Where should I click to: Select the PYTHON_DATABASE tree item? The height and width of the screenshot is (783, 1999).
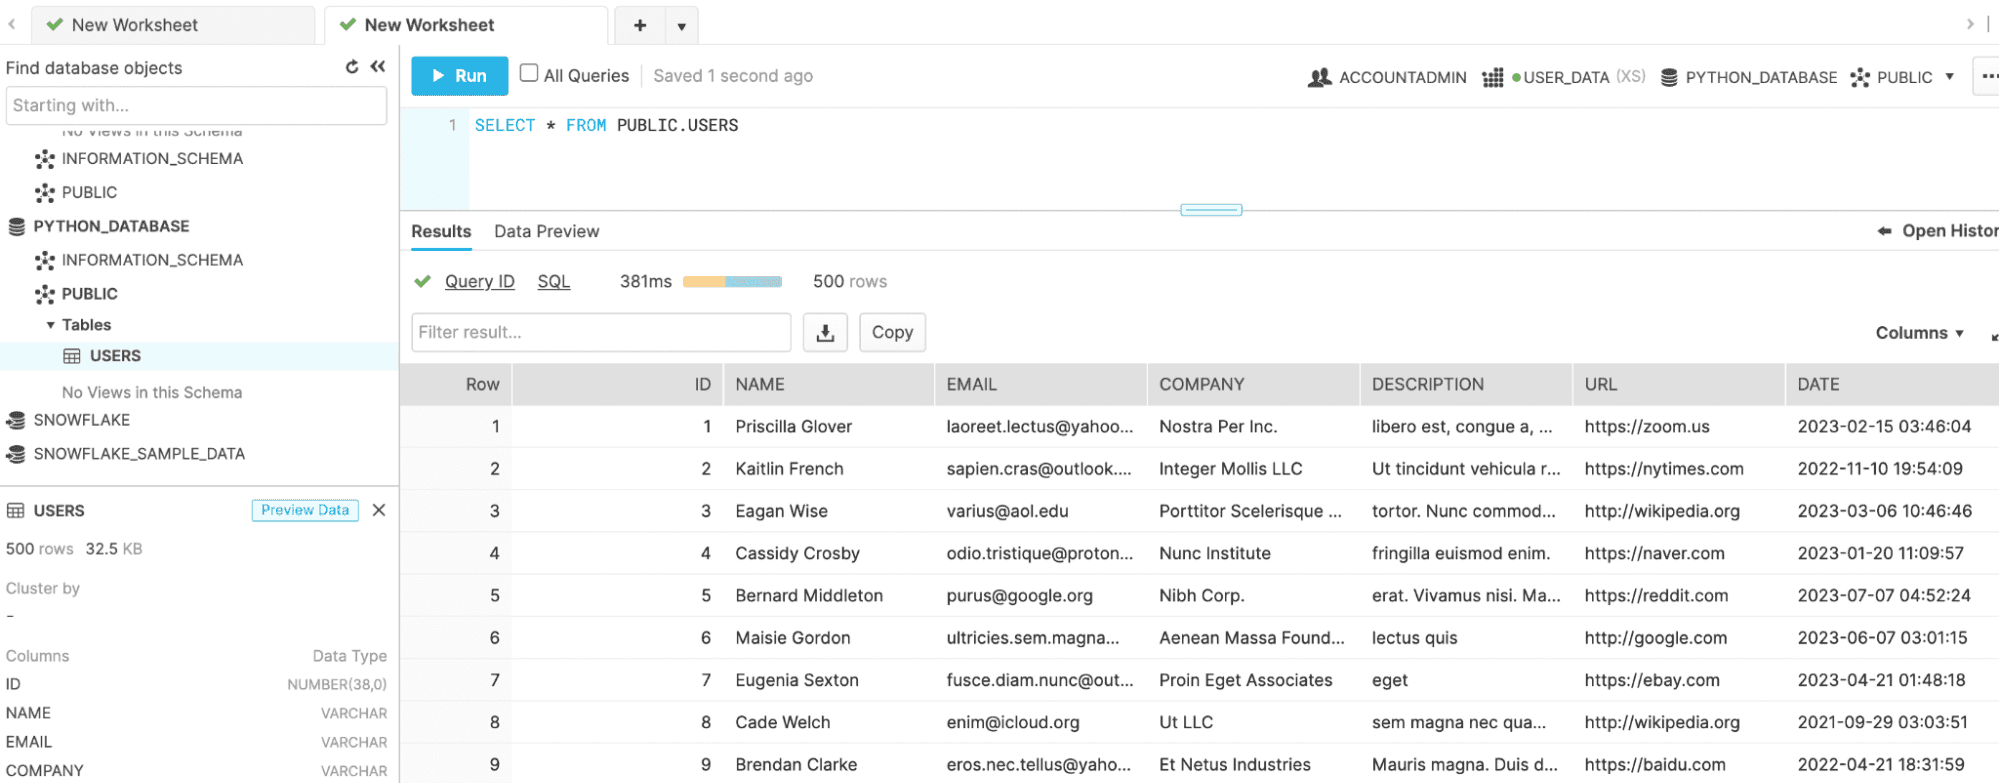[111, 227]
